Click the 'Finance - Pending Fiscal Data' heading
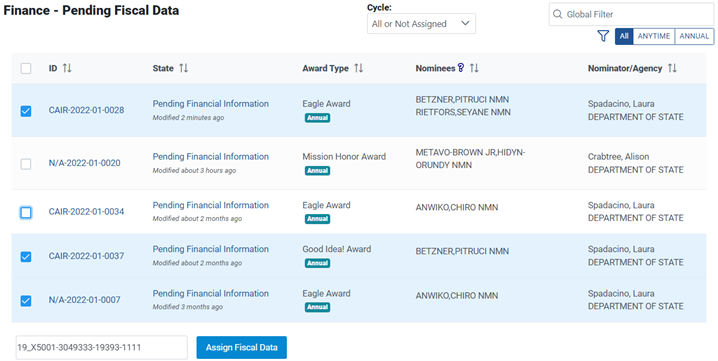Viewport: 718px width, 361px height. coord(91,11)
